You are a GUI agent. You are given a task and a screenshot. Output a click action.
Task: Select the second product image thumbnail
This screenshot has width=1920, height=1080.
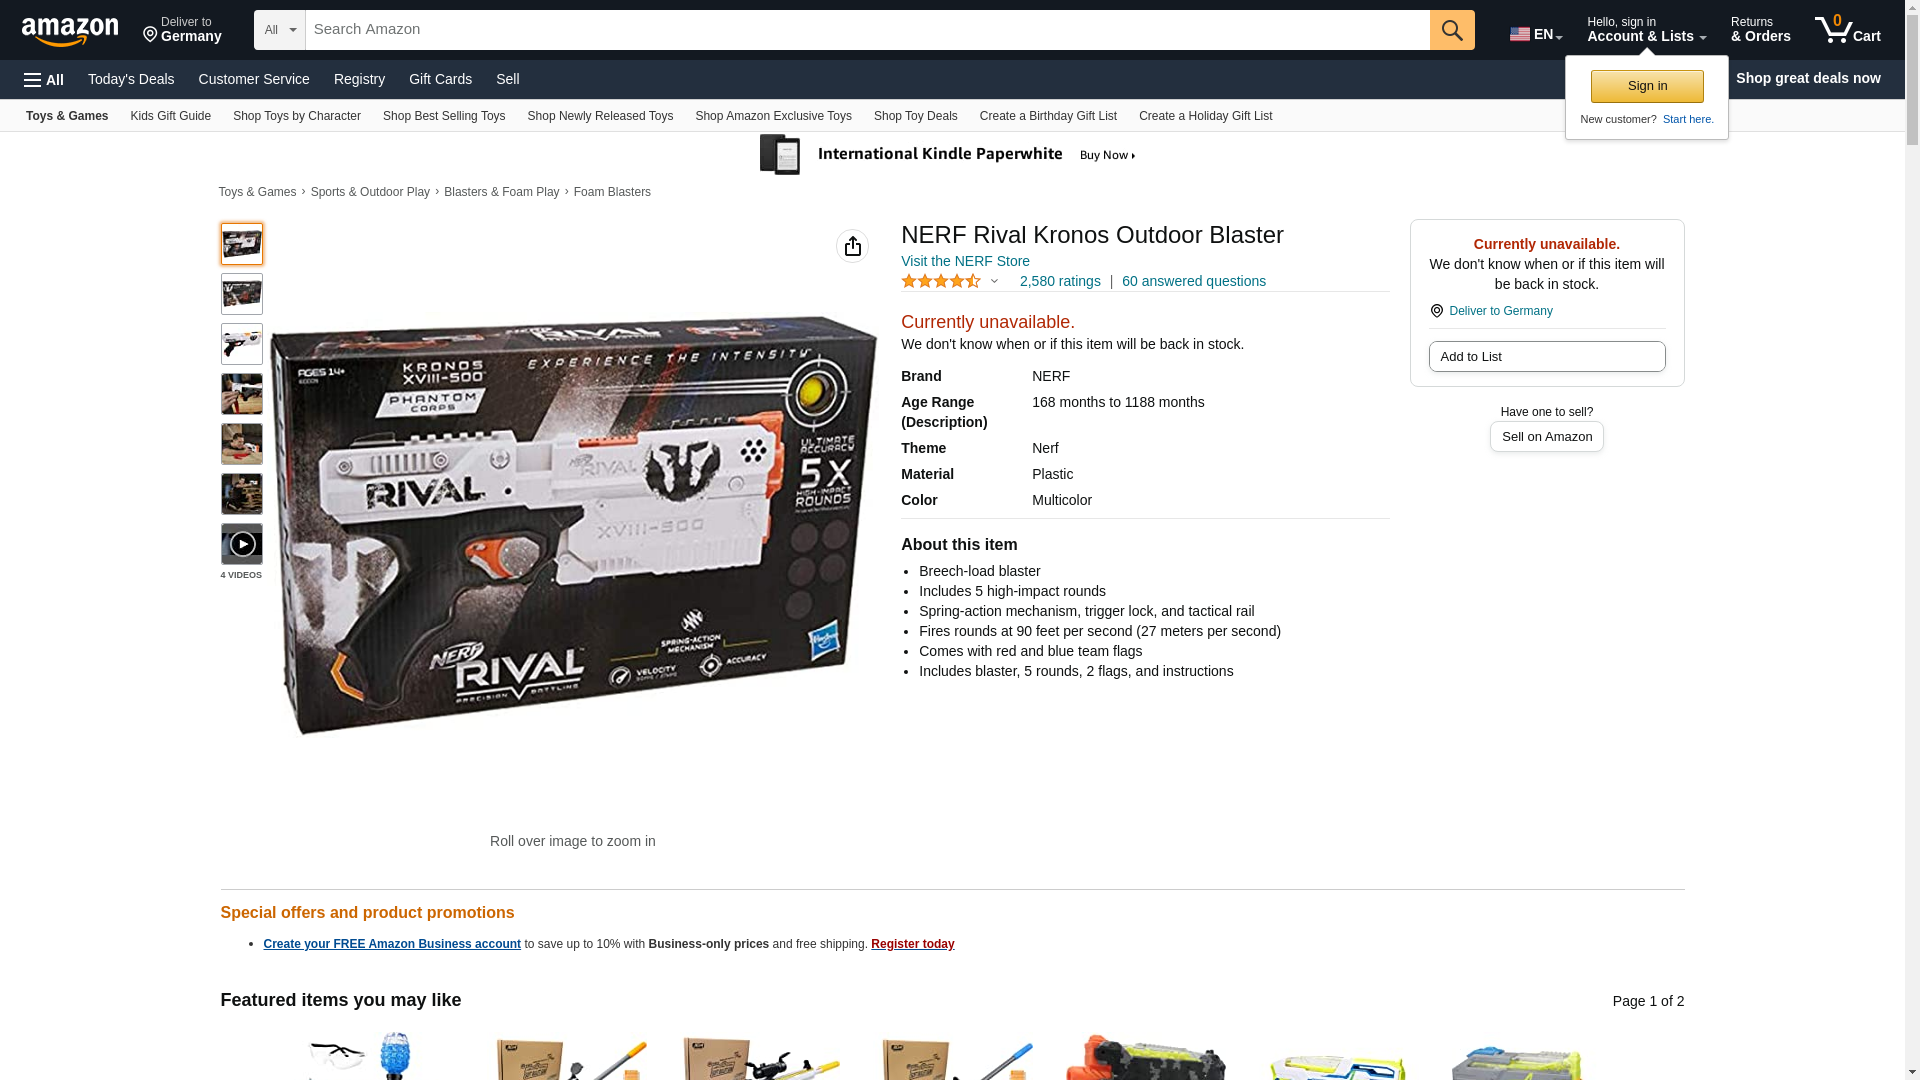(242, 294)
